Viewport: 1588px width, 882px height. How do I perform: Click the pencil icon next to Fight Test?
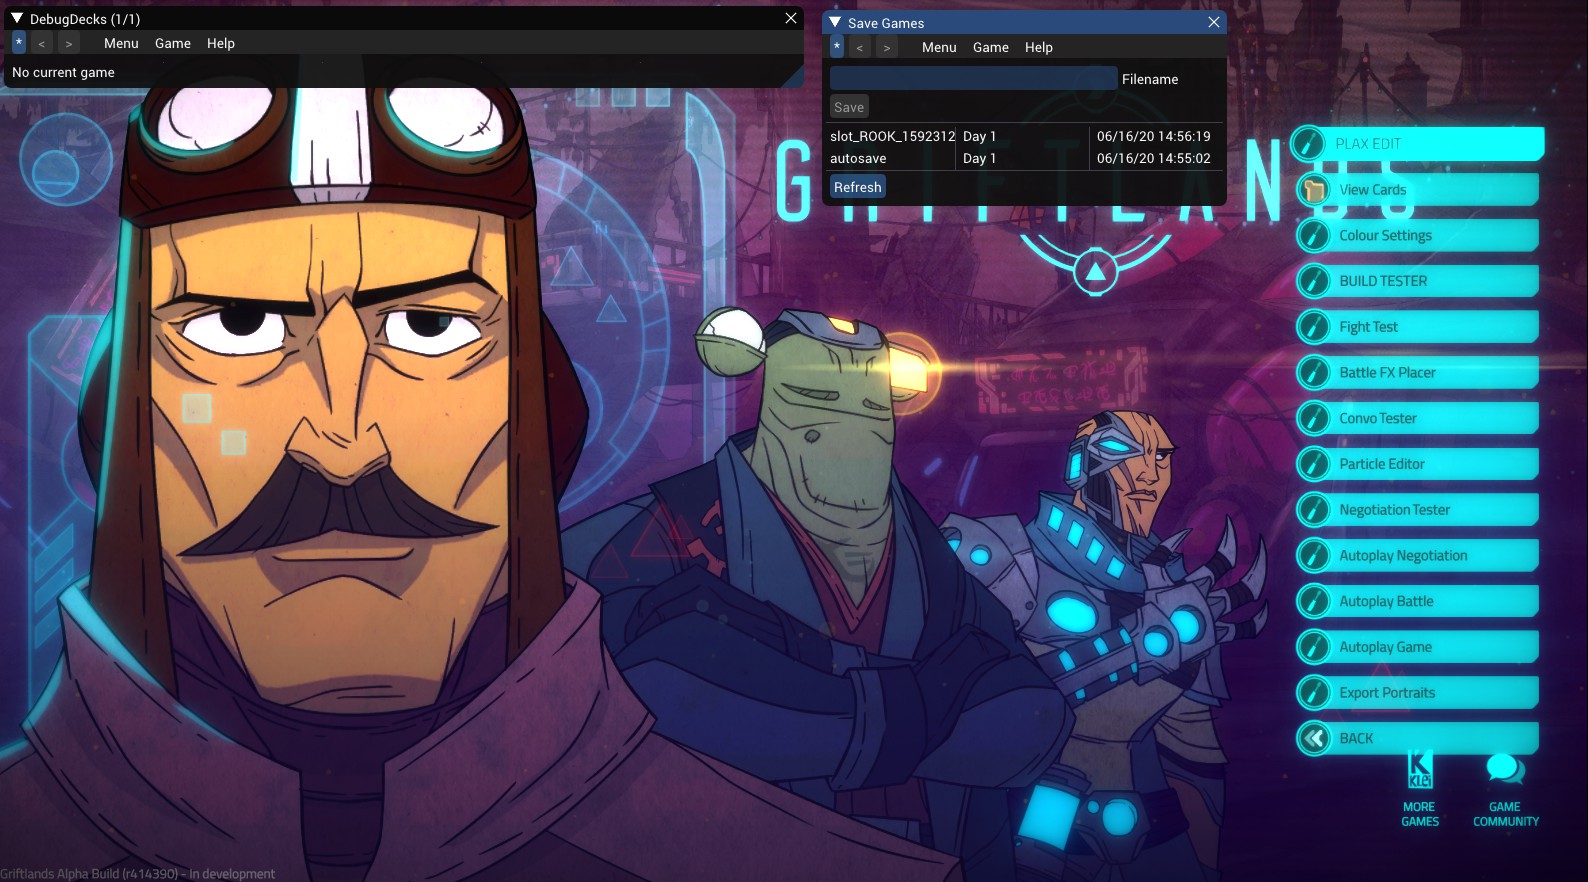(x=1314, y=327)
